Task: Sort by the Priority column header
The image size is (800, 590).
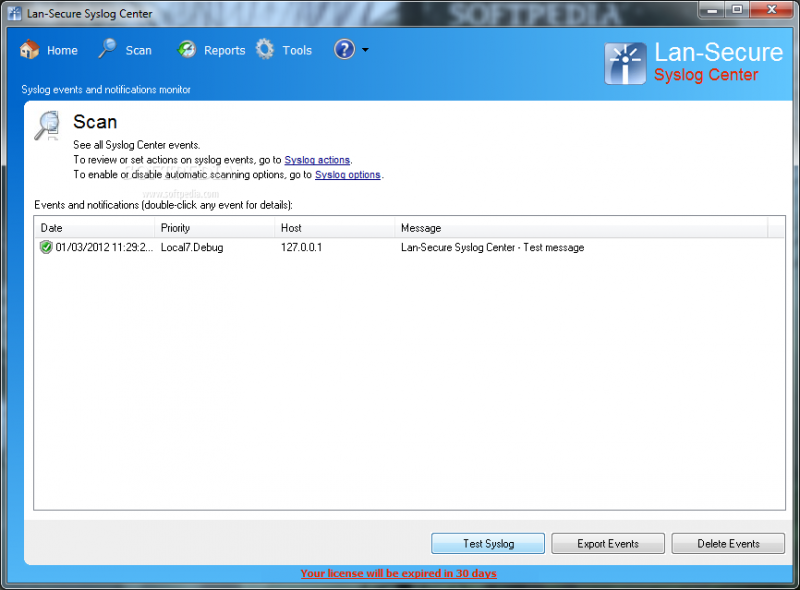Action: coord(214,228)
